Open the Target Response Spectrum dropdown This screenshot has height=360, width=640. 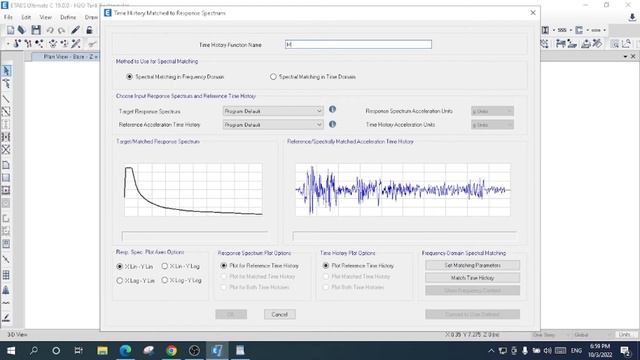pos(273,111)
